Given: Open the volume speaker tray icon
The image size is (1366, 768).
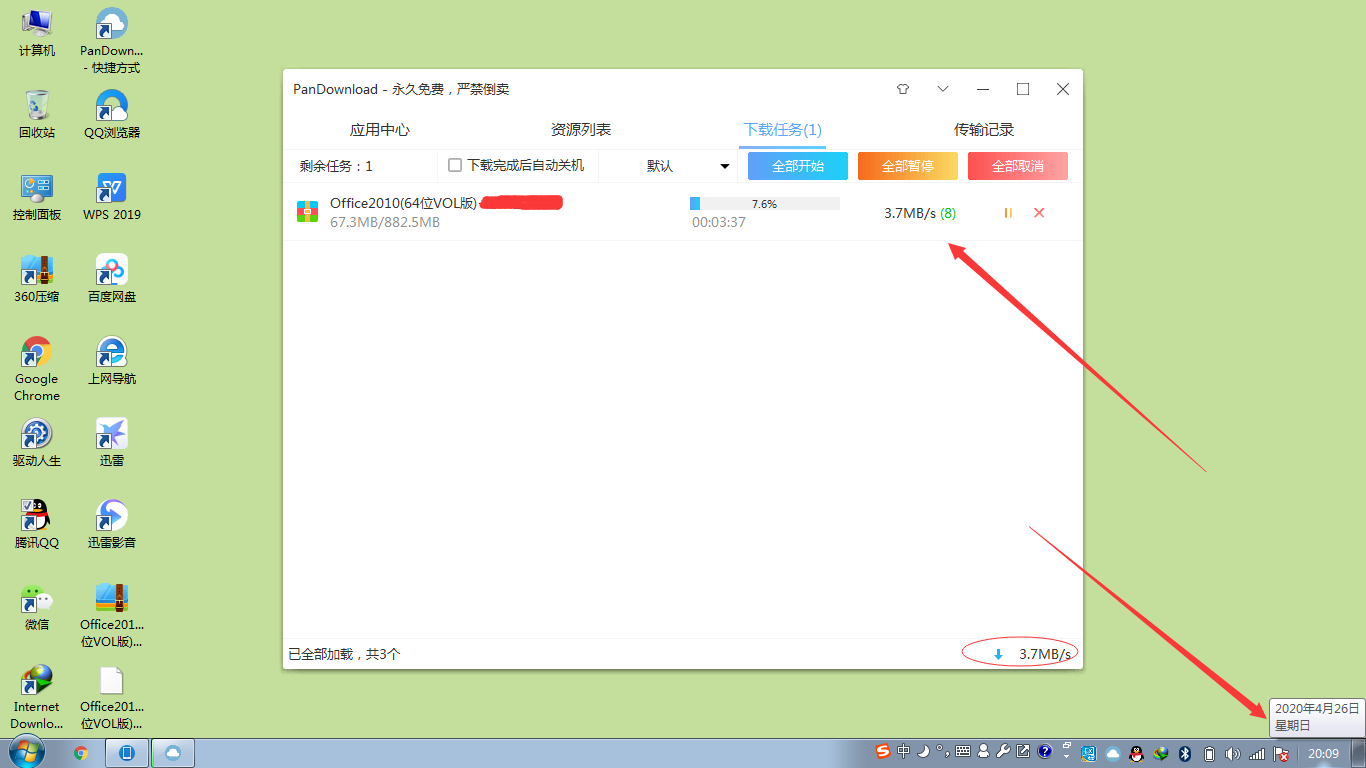Looking at the screenshot, I should [x=1233, y=753].
